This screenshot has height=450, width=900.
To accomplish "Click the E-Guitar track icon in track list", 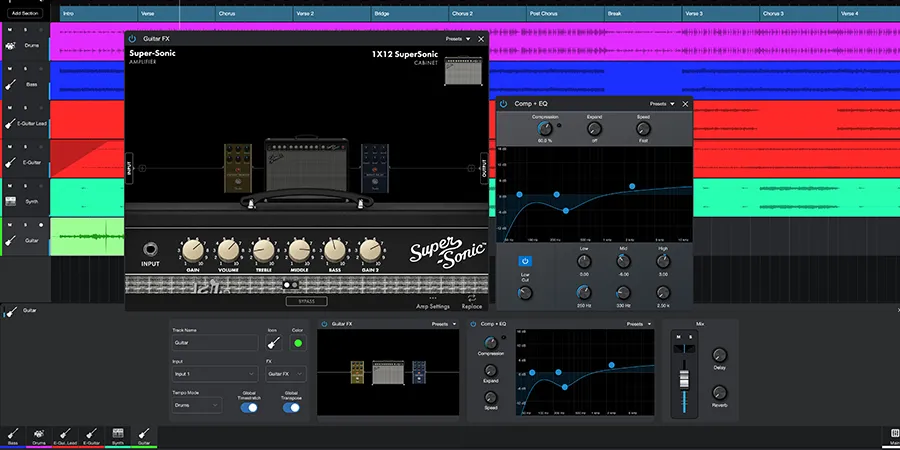I will pos(10,162).
